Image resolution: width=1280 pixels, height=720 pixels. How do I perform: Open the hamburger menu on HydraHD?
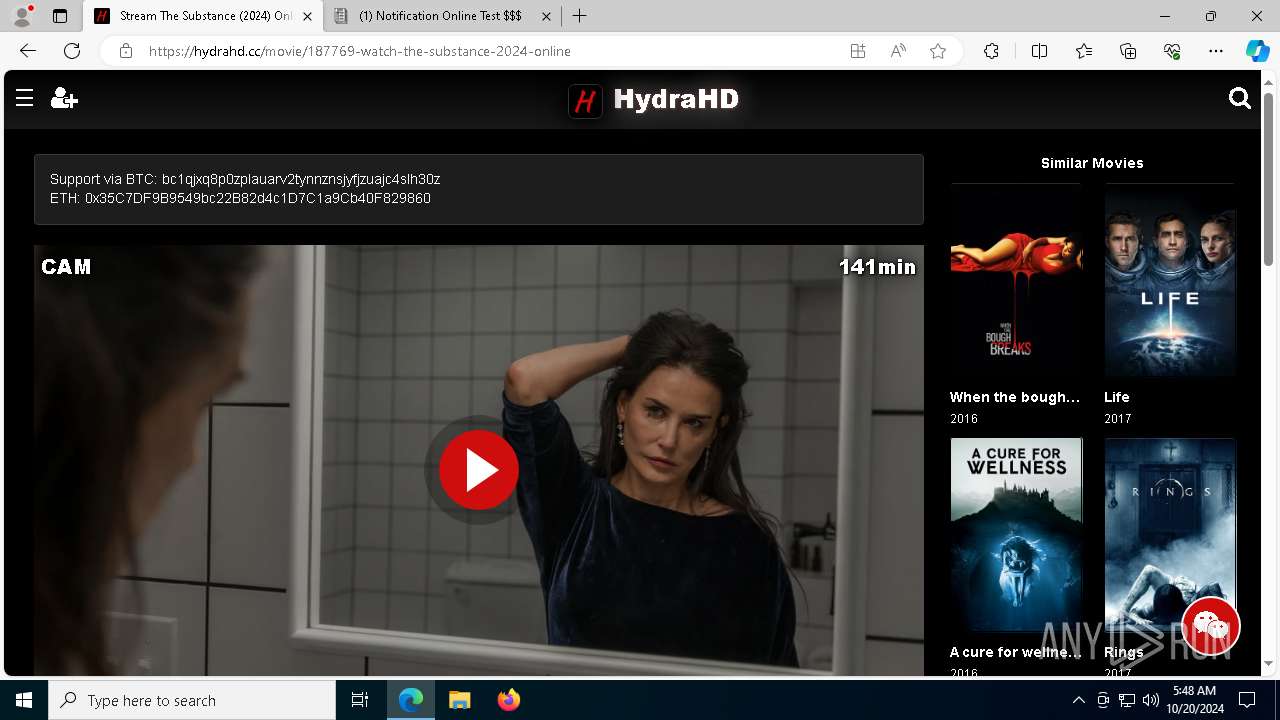tap(24, 98)
